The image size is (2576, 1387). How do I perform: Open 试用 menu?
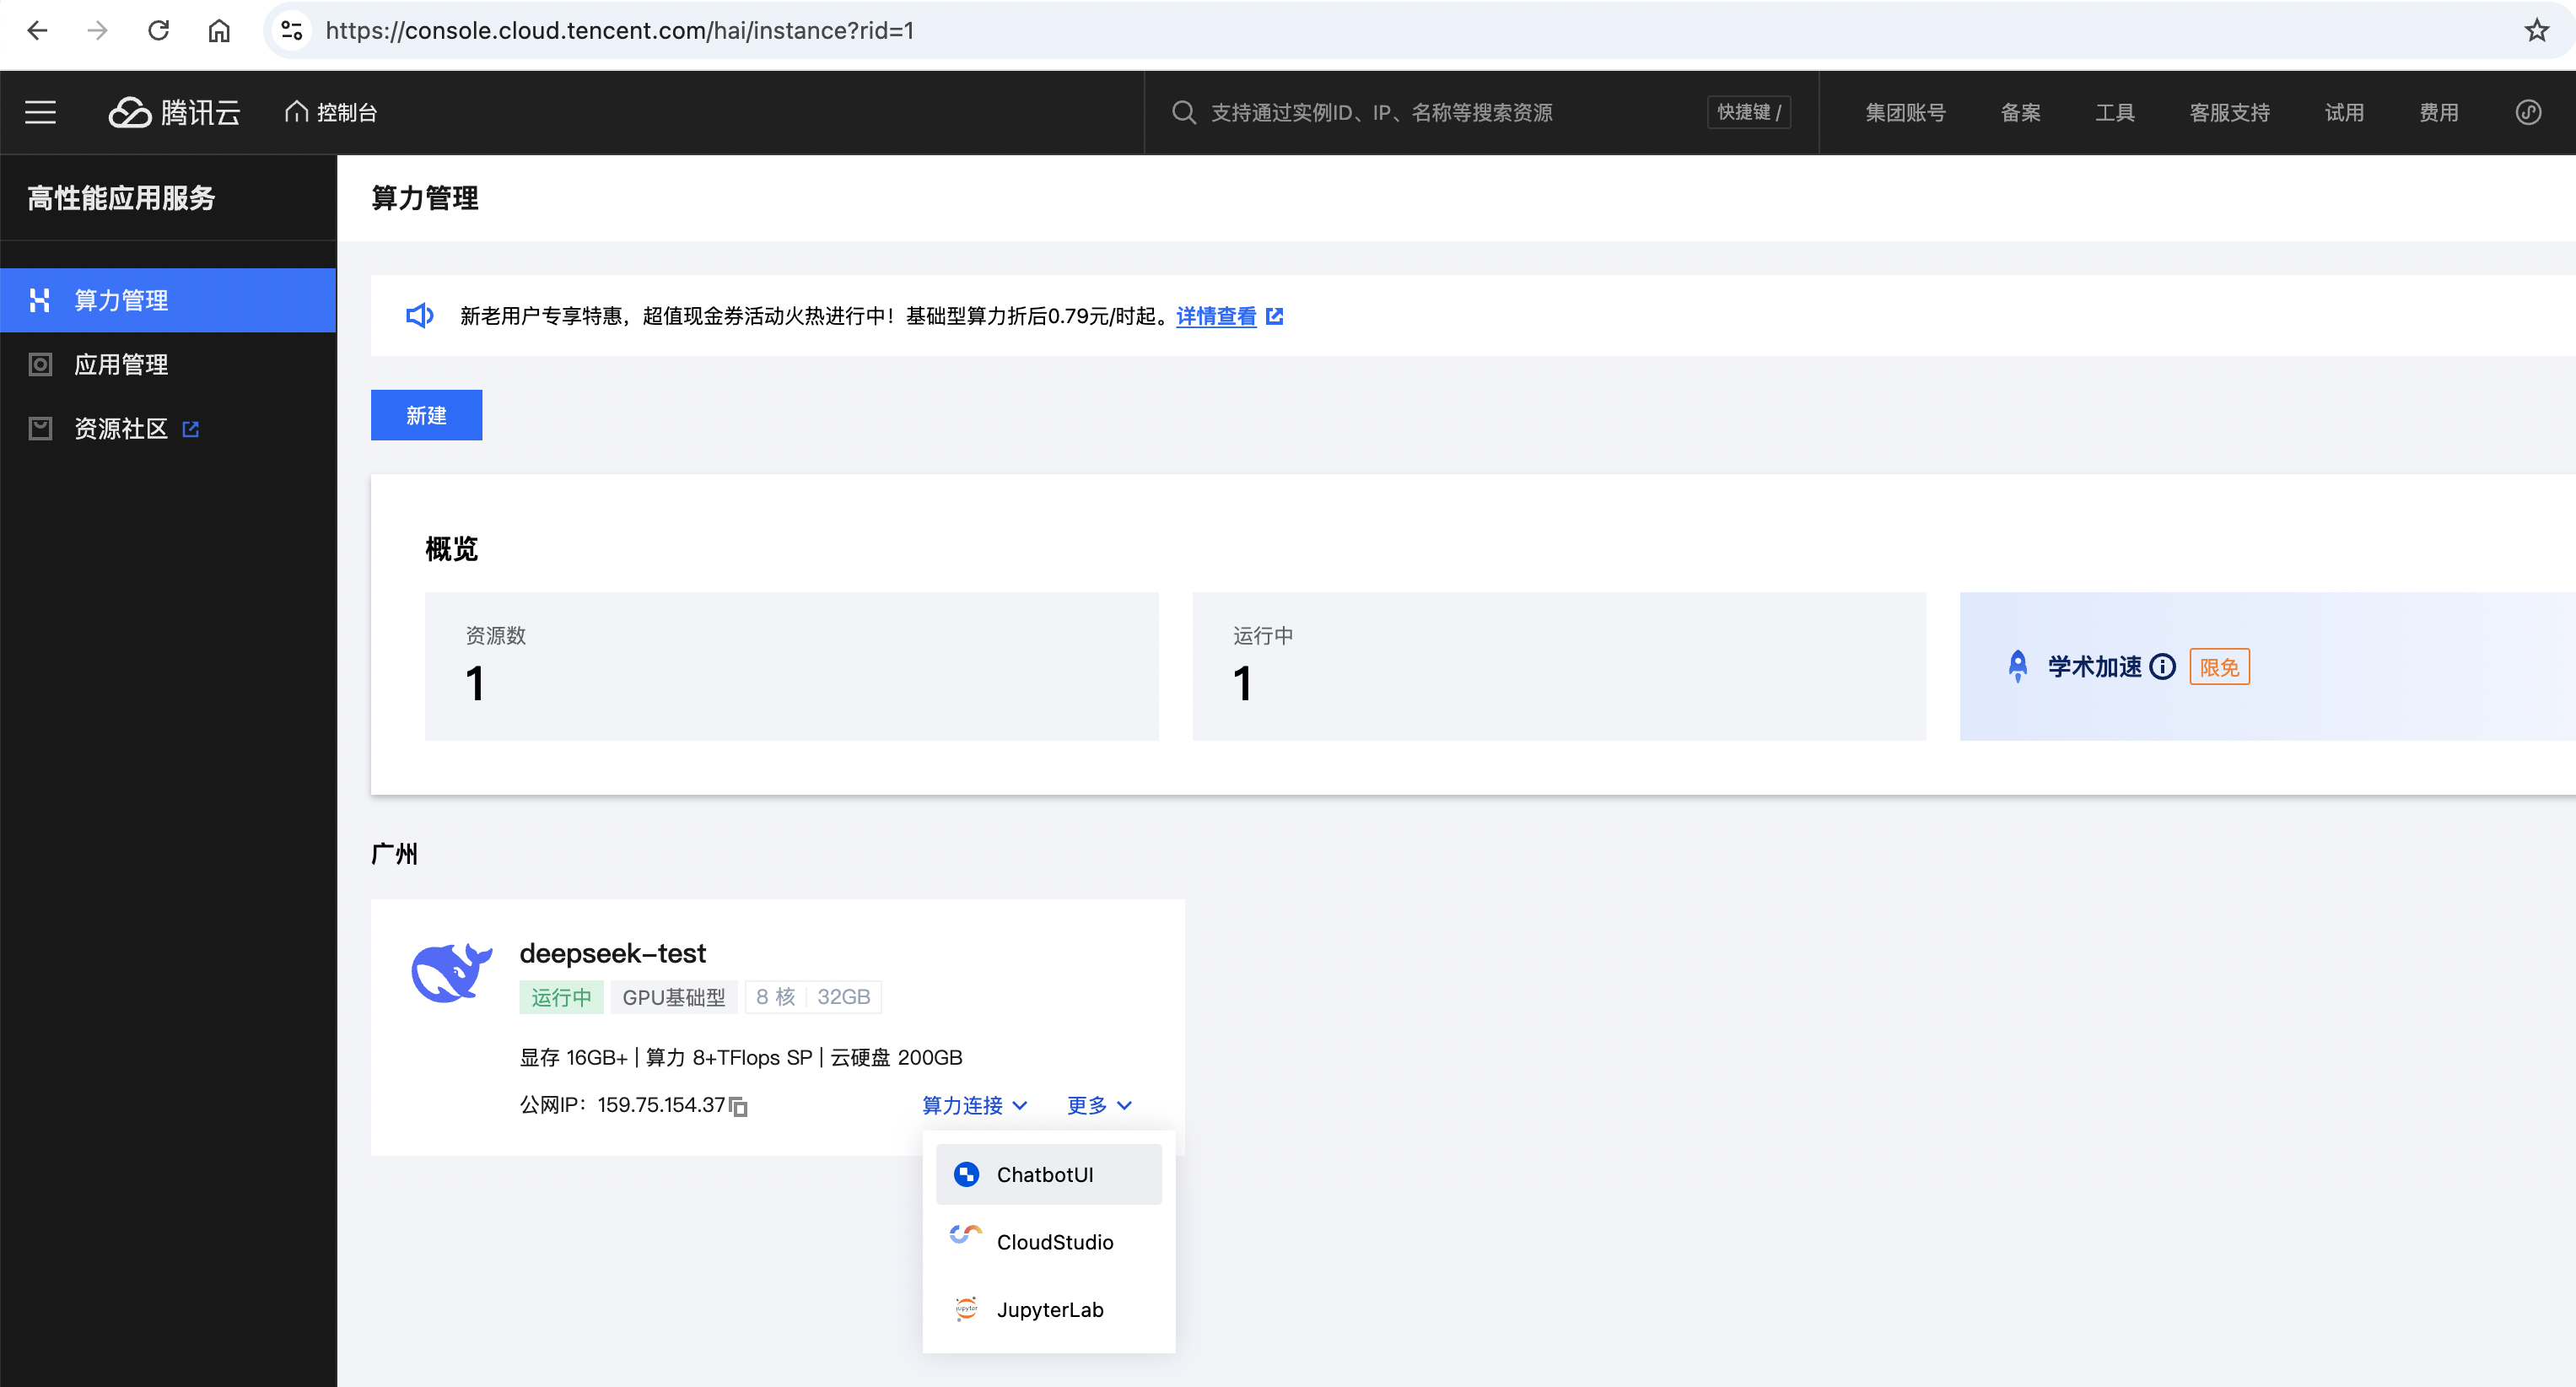(x=2344, y=112)
